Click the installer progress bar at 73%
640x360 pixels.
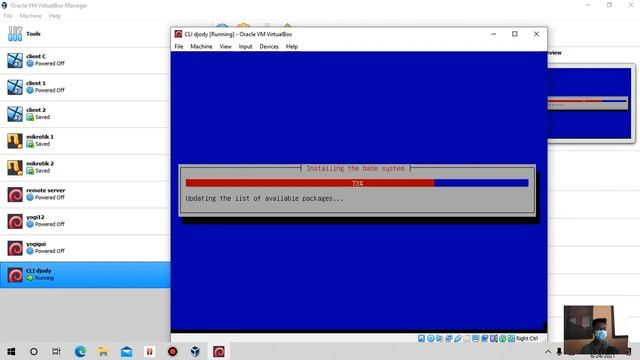(x=357, y=183)
